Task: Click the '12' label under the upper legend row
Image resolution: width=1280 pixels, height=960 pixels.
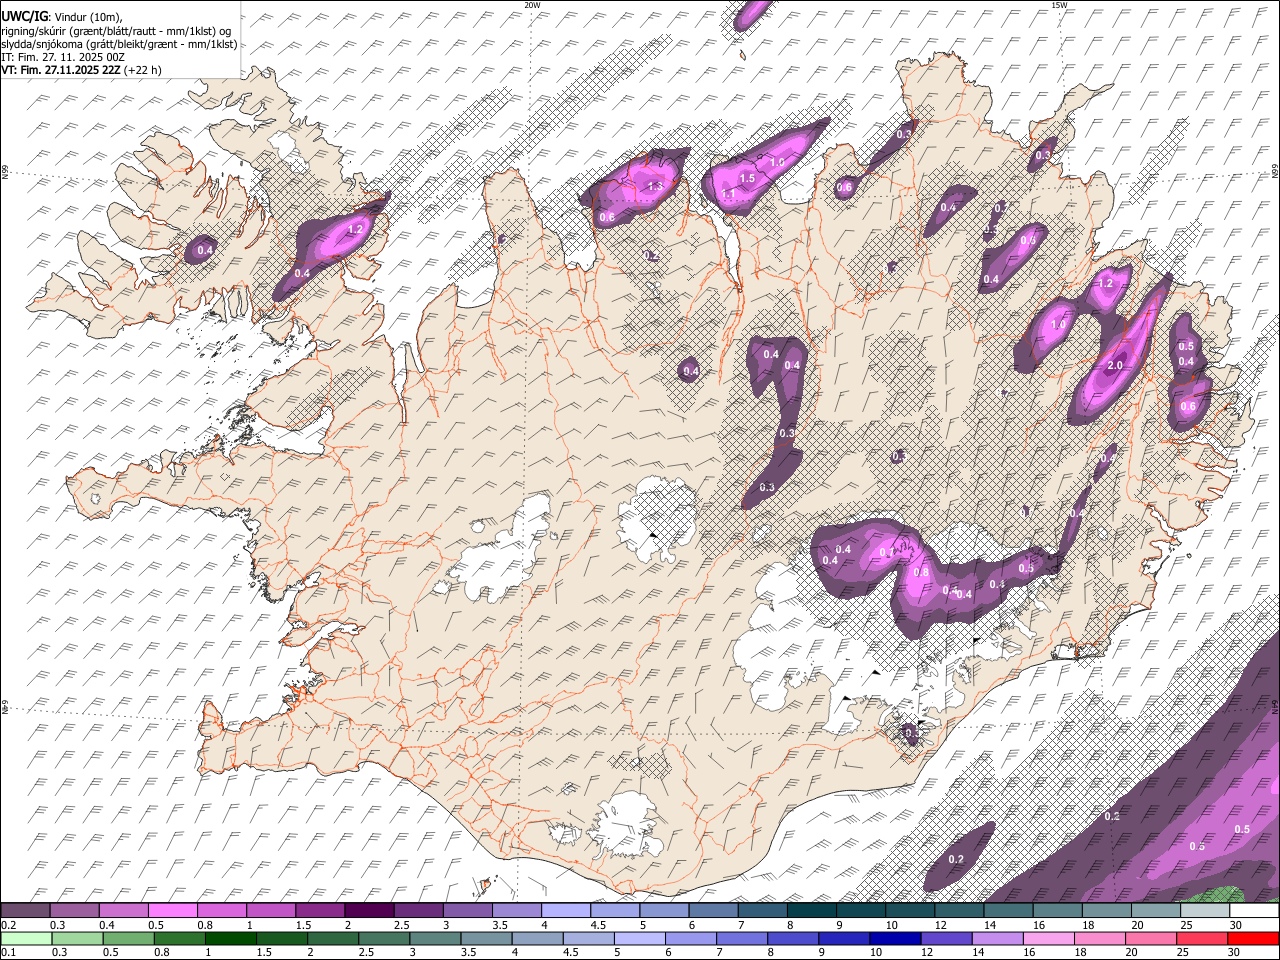Action: coord(941,925)
